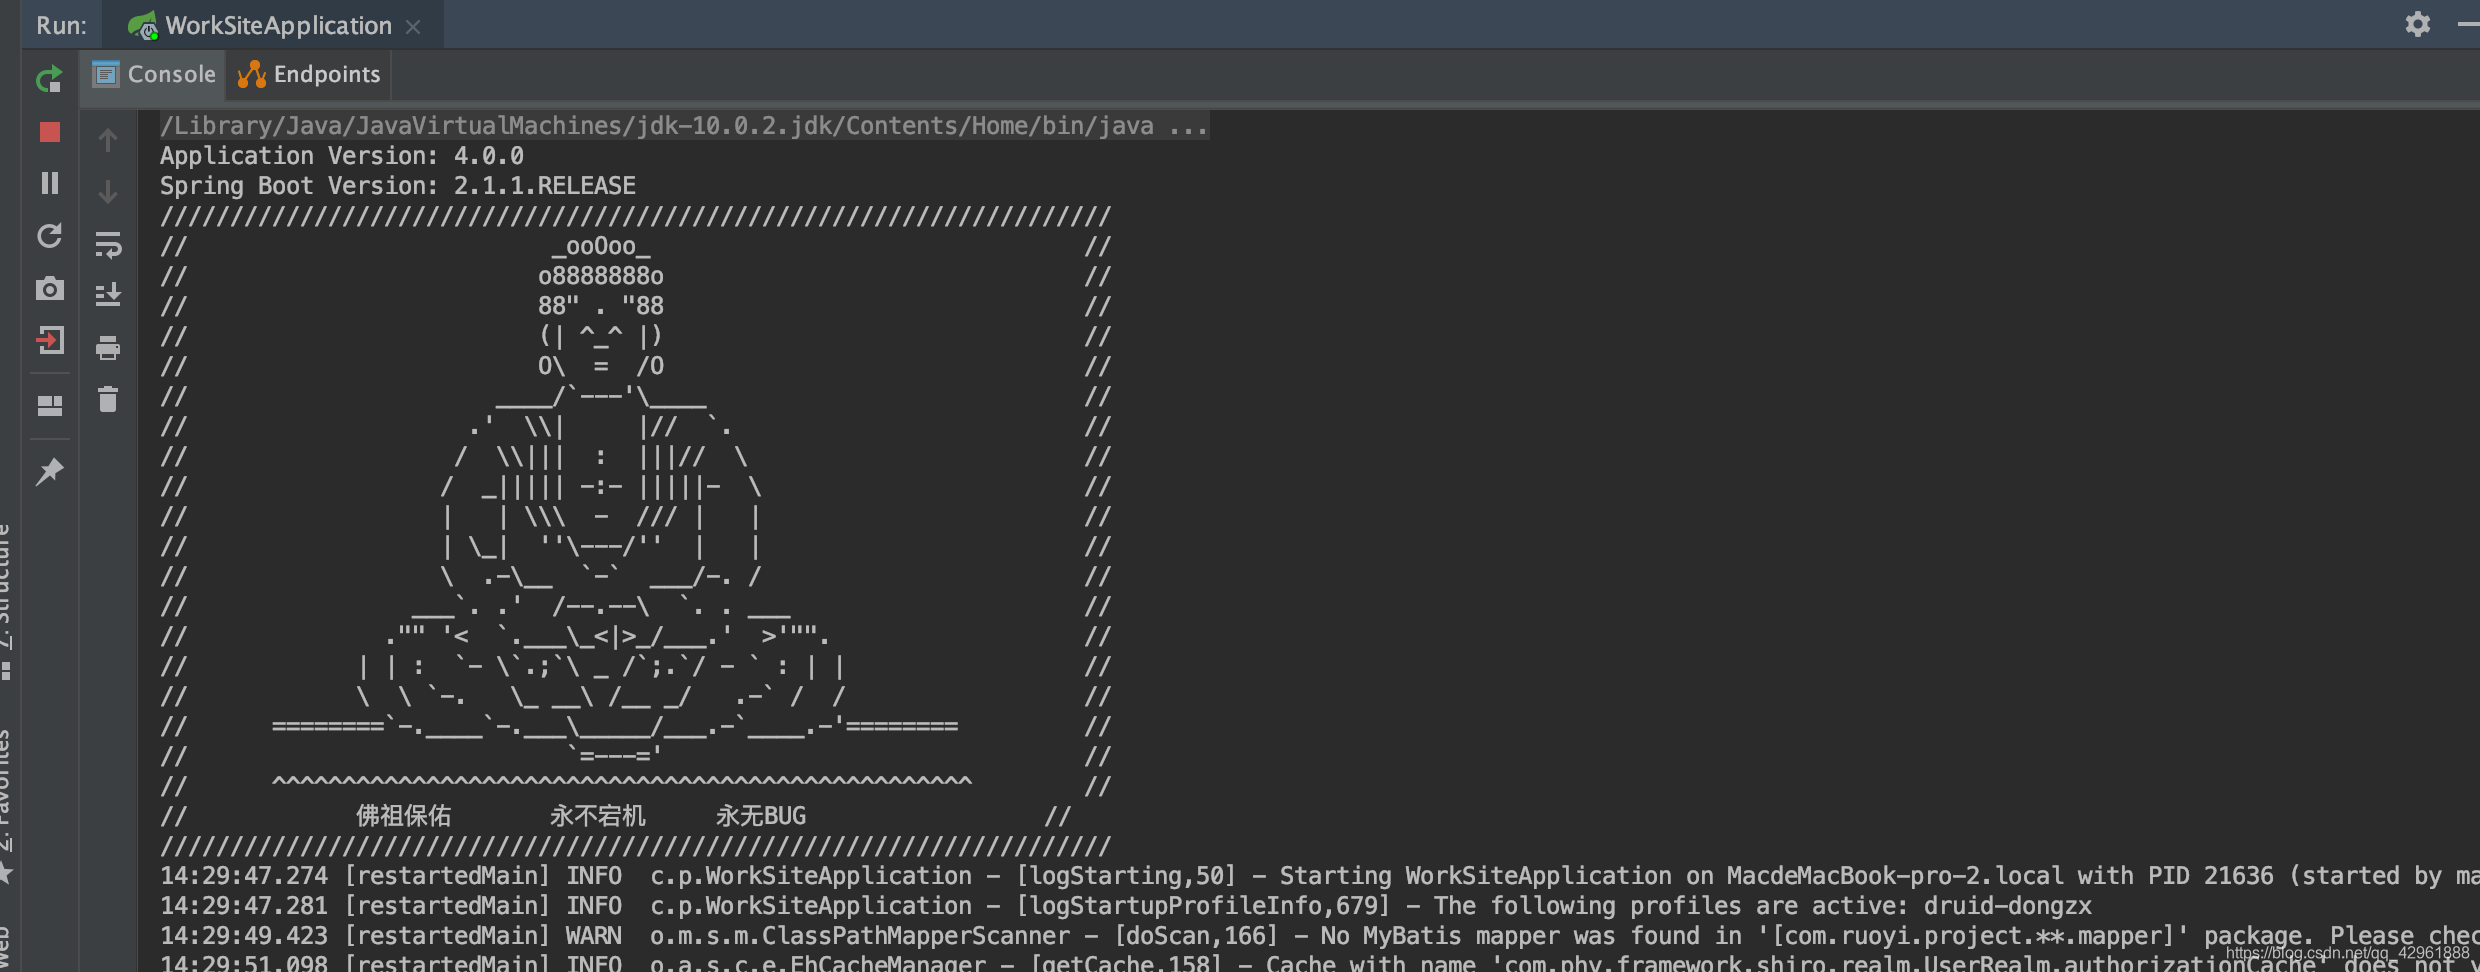Open the Web tool window side tab

pyautogui.click(x=6, y=947)
